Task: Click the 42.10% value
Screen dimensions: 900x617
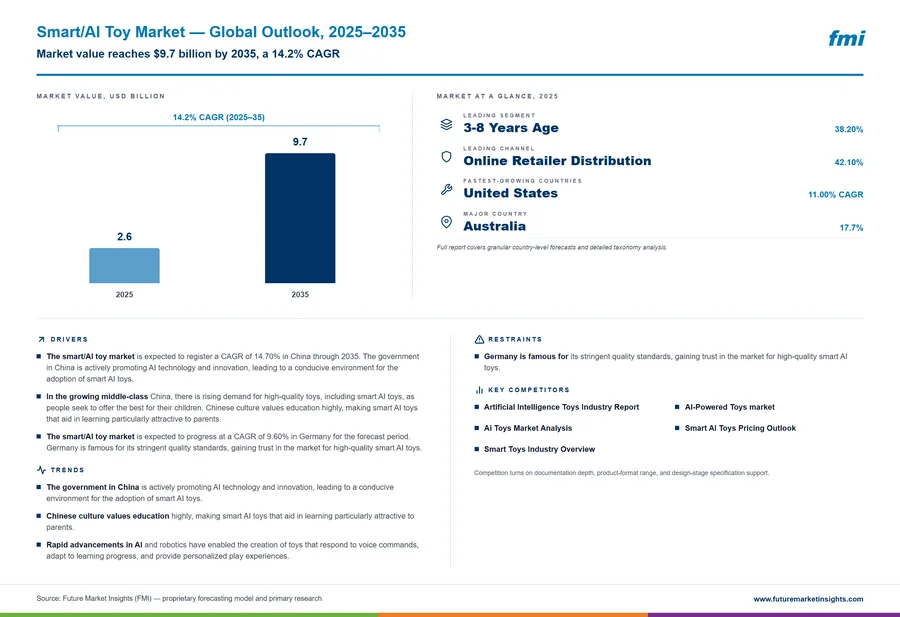Action: tap(848, 162)
